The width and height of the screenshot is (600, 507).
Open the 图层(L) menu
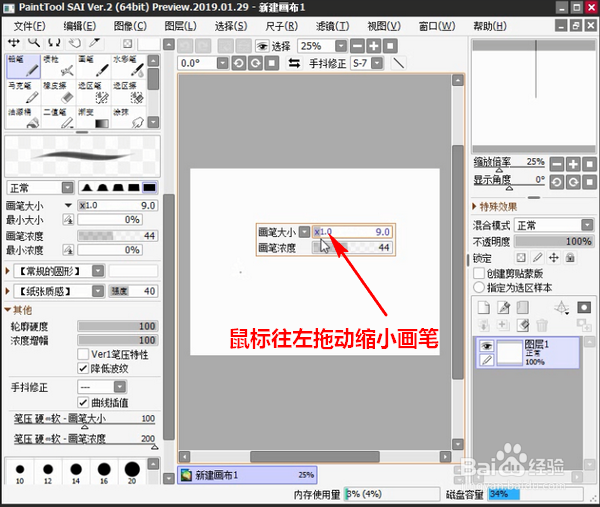tap(180, 26)
